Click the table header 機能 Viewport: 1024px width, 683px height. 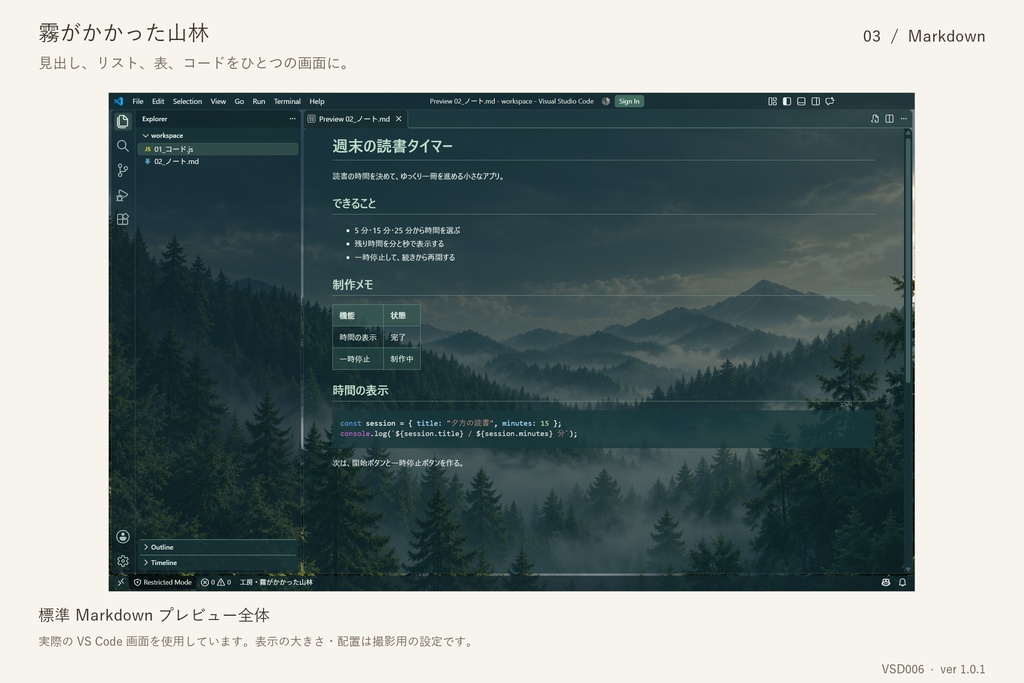358,315
